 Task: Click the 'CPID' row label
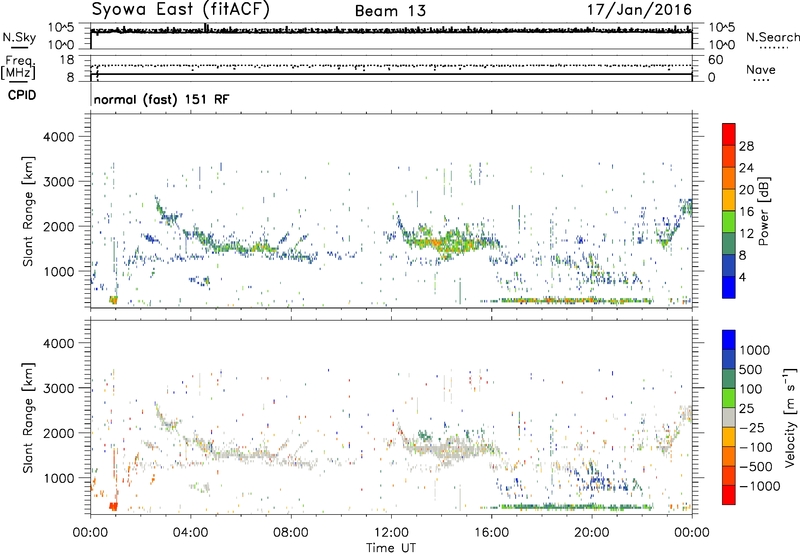point(22,95)
